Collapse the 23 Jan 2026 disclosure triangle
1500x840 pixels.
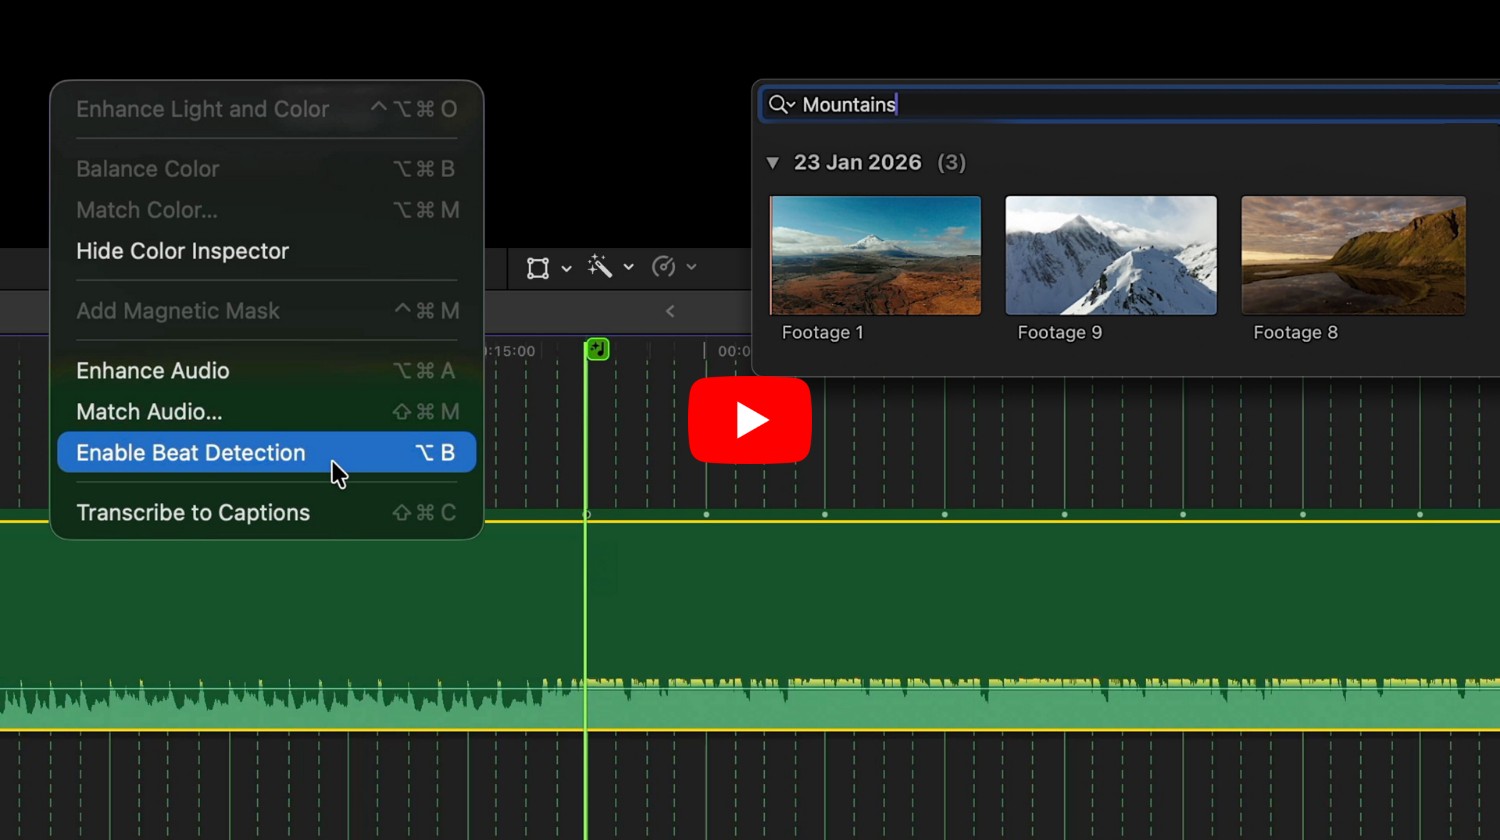pyautogui.click(x=772, y=163)
